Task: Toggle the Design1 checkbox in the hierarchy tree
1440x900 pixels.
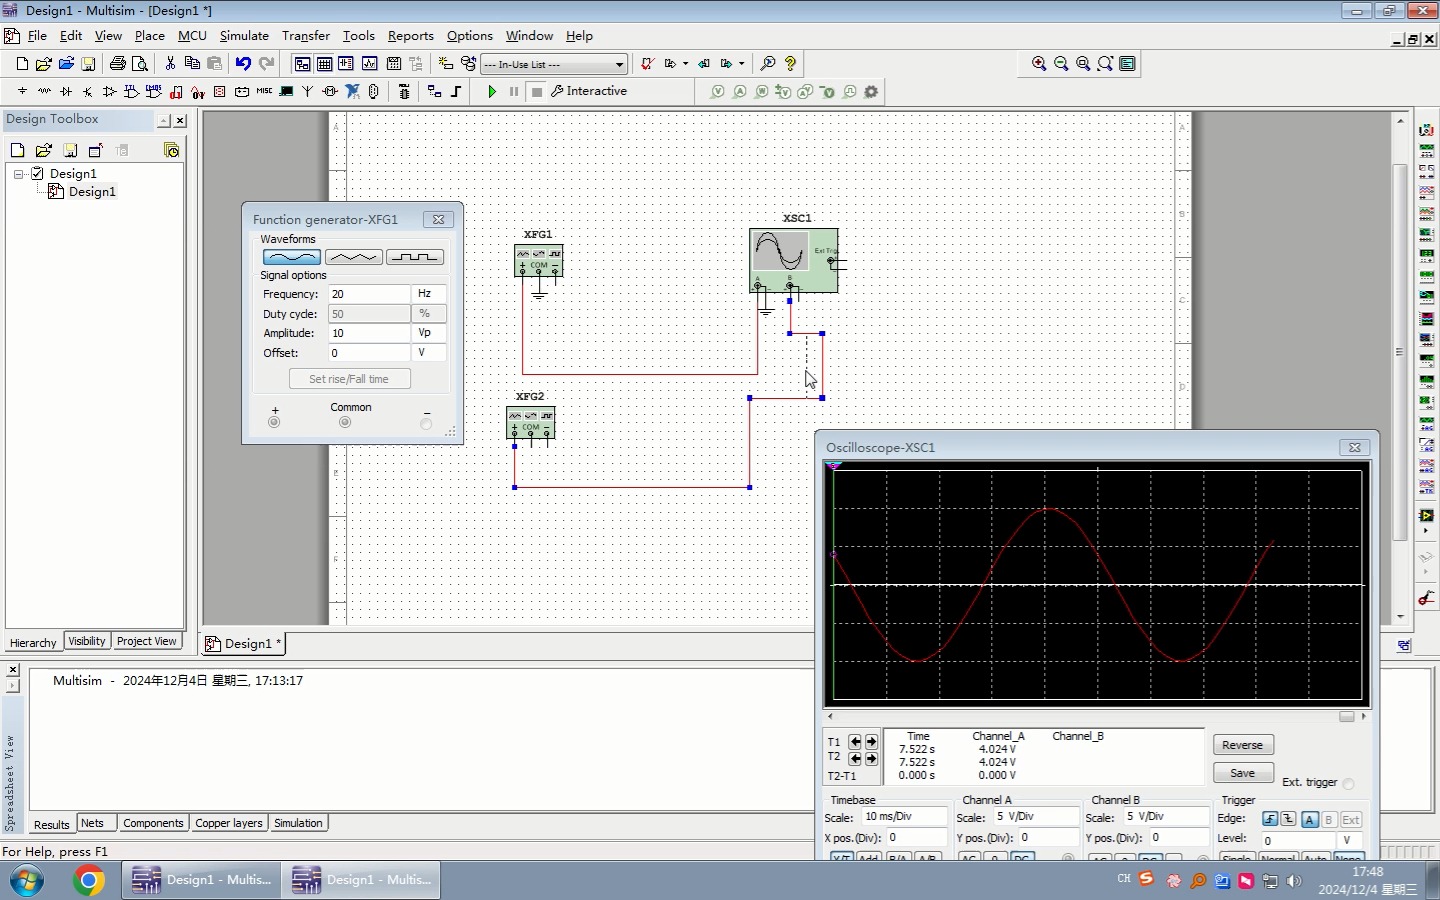Action: pyautogui.click(x=38, y=174)
